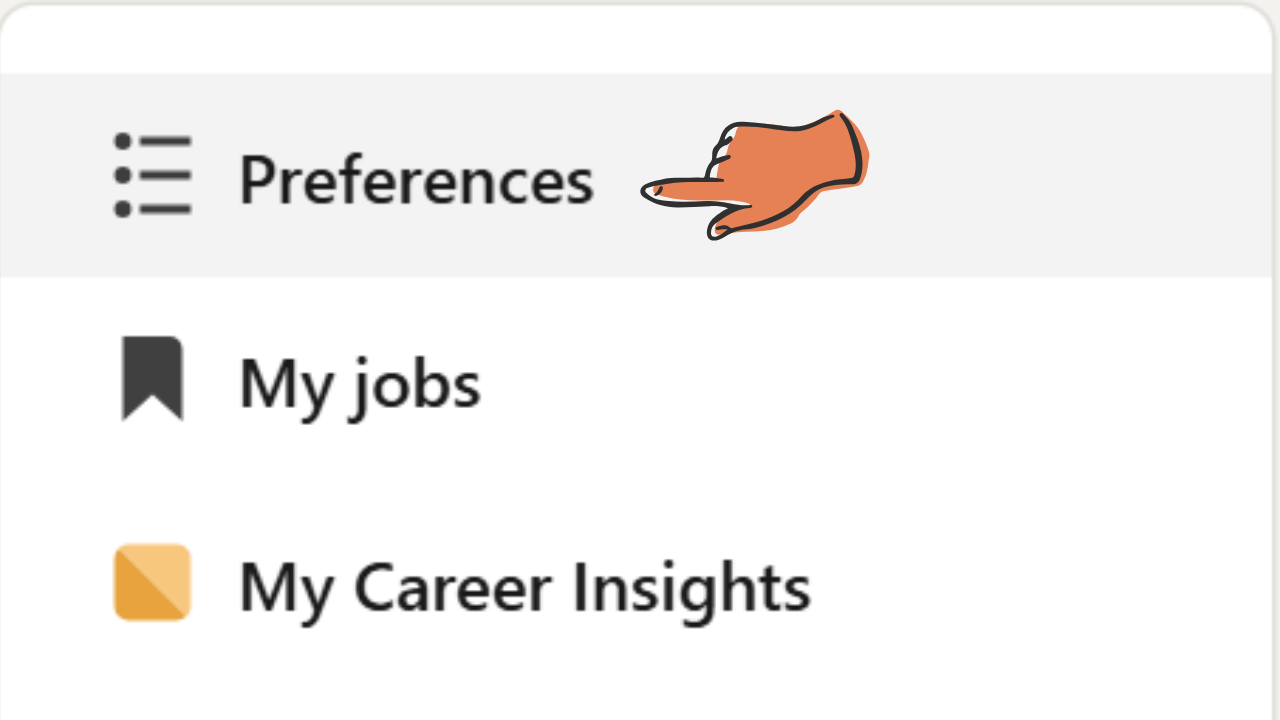The image size is (1280, 720).
Task: Click the top edge of the menu panel
Action: (640, 42)
